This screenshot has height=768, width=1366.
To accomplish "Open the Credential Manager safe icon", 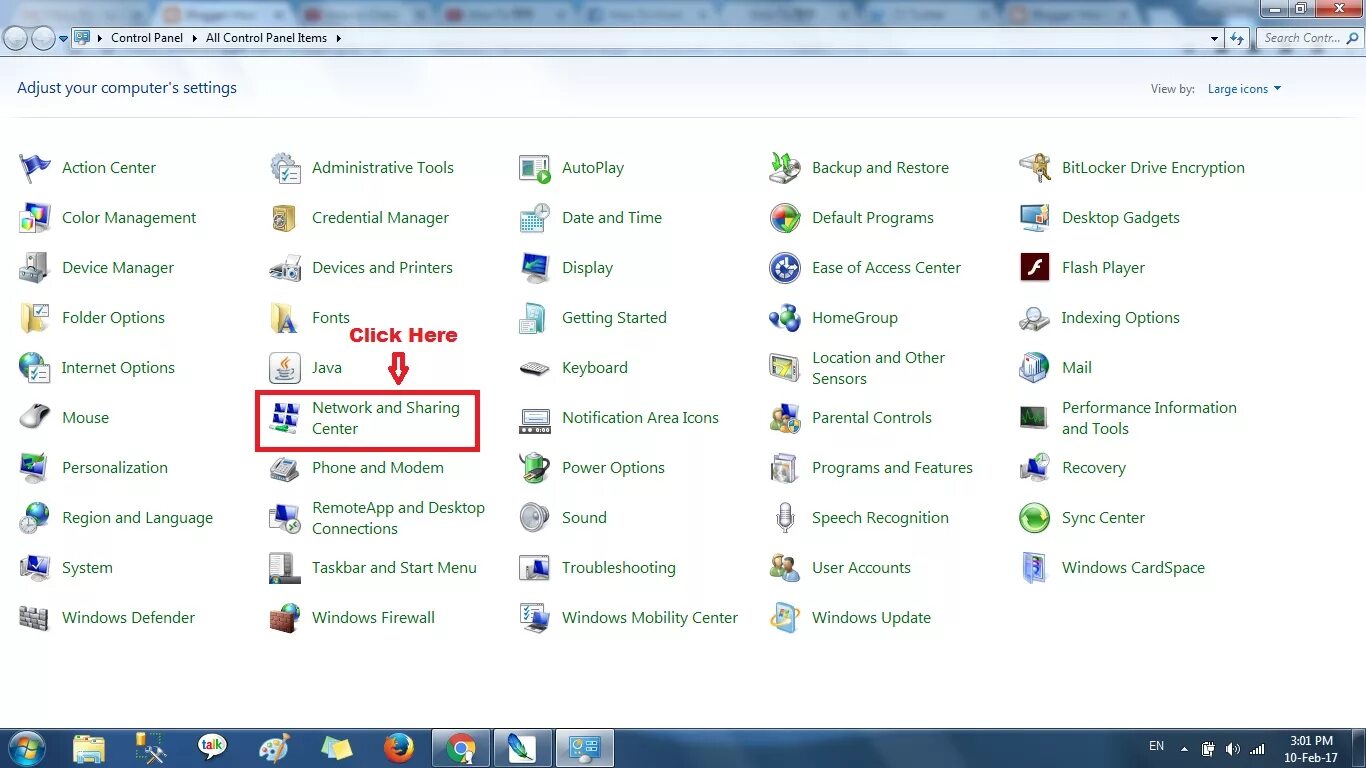I will tap(285, 218).
